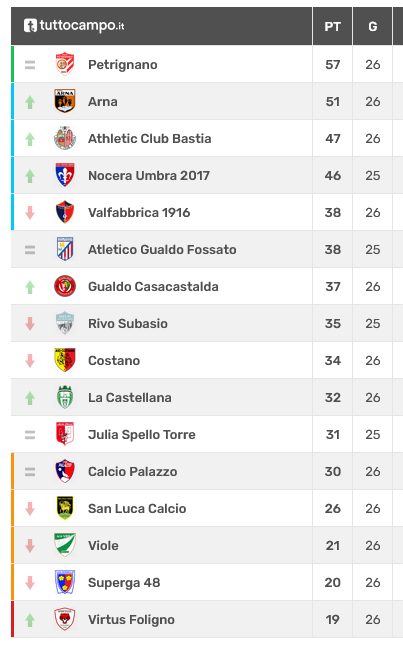Click the La Castellana green crest
This screenshot has width=403, height=649.
click(x=65, y=397)
